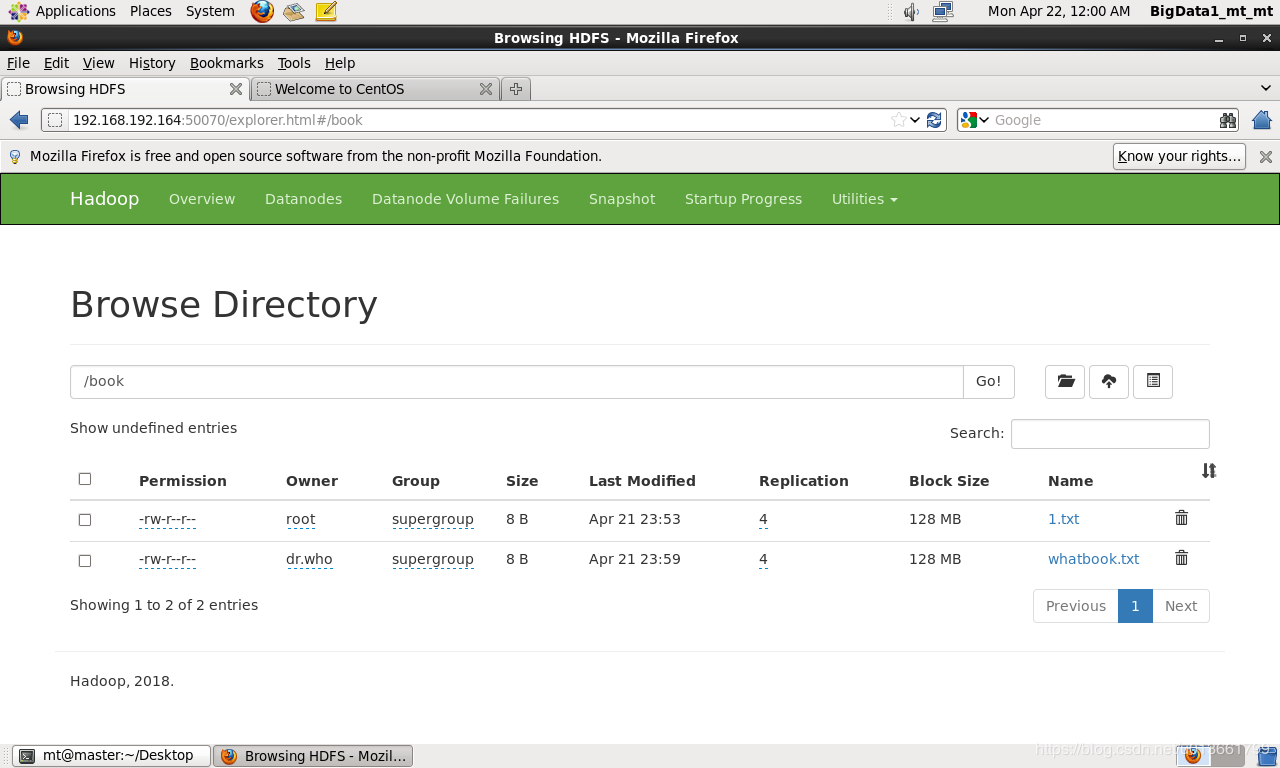Check the checkbox for the 1.txt row

(x=85, y=520)
